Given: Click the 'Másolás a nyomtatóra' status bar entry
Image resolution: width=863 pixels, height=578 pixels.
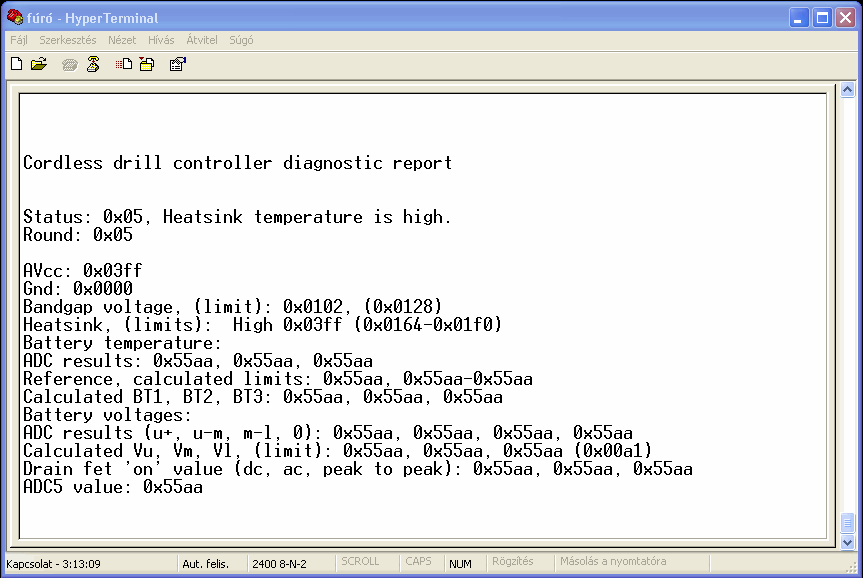Looking at the screenshot, I should click(613, 561).
